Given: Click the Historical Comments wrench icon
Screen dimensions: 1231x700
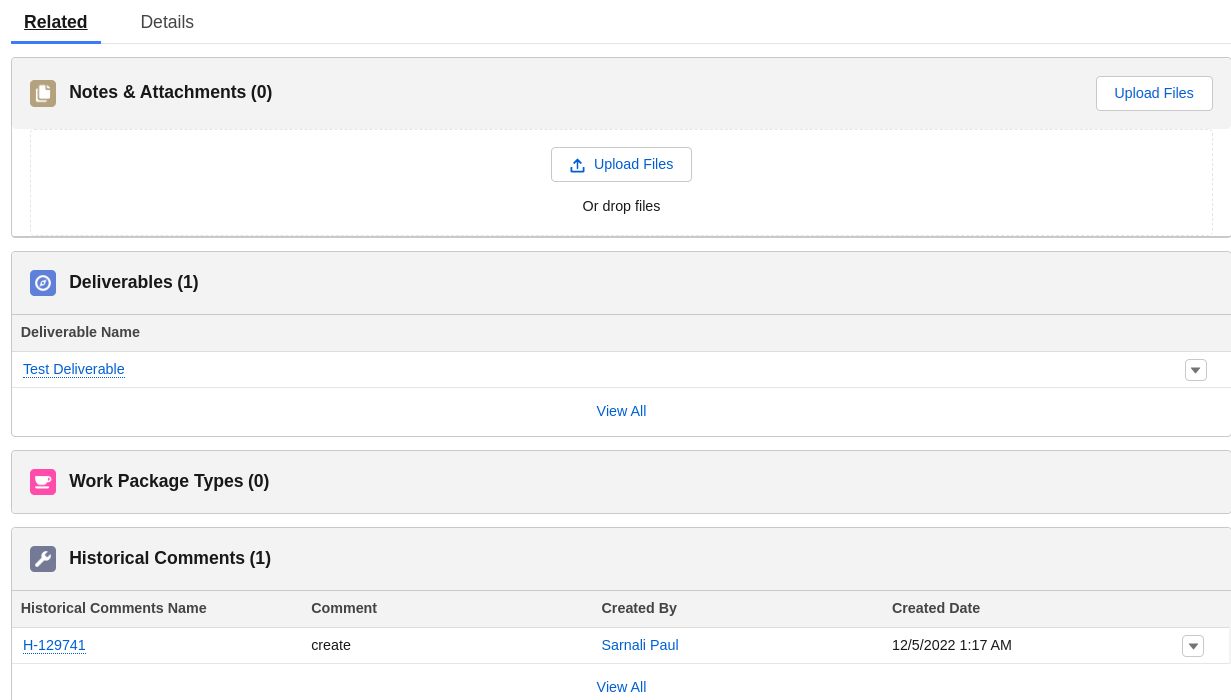Looking at the screenshot, I should (43, 558).
